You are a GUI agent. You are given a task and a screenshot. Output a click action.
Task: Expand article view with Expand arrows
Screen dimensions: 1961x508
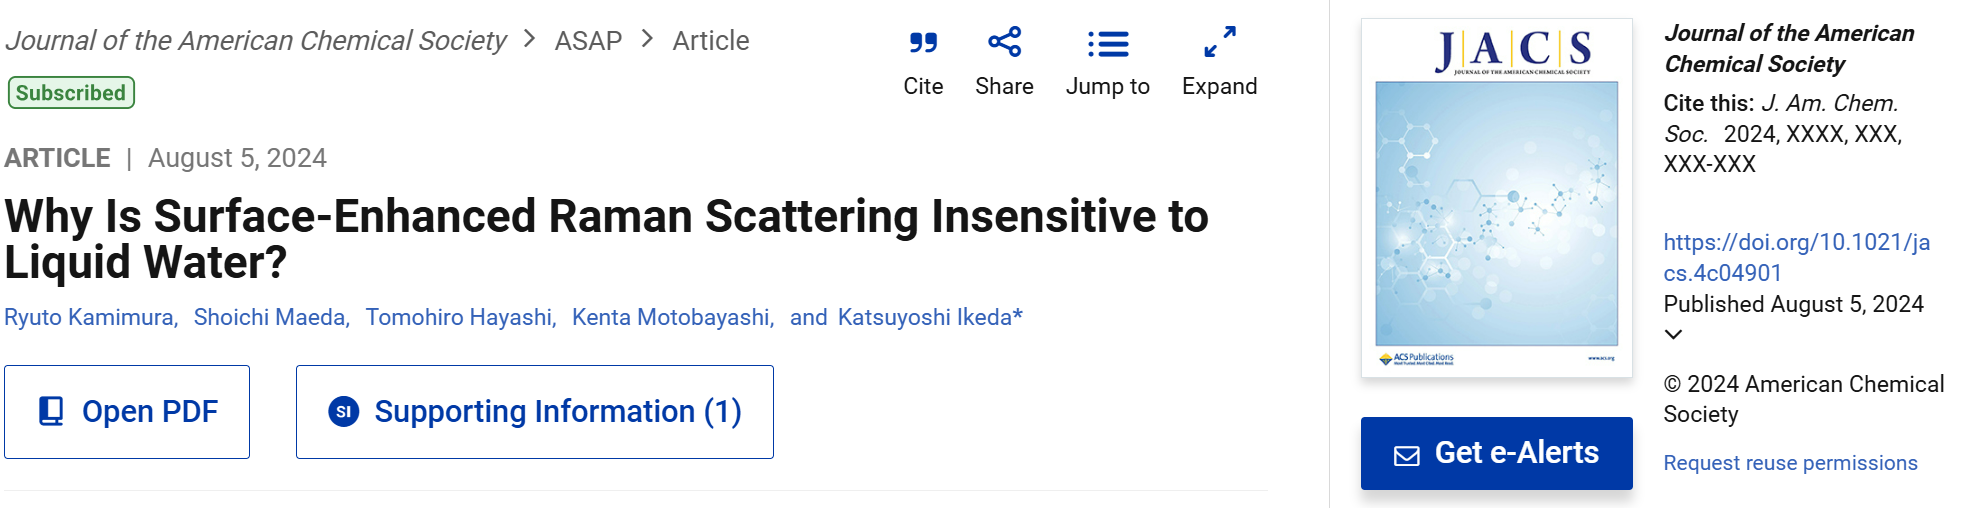click(1220, 42)
